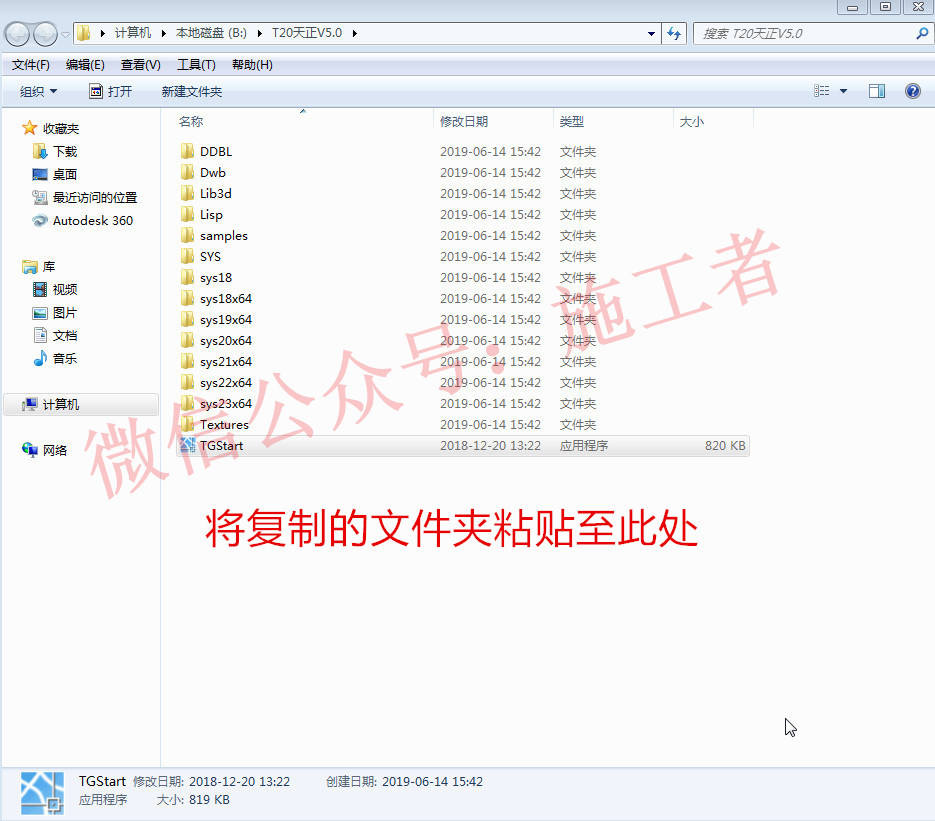
Task: Select the sys18x64 folder icon
Action: [x=187, y=298]
